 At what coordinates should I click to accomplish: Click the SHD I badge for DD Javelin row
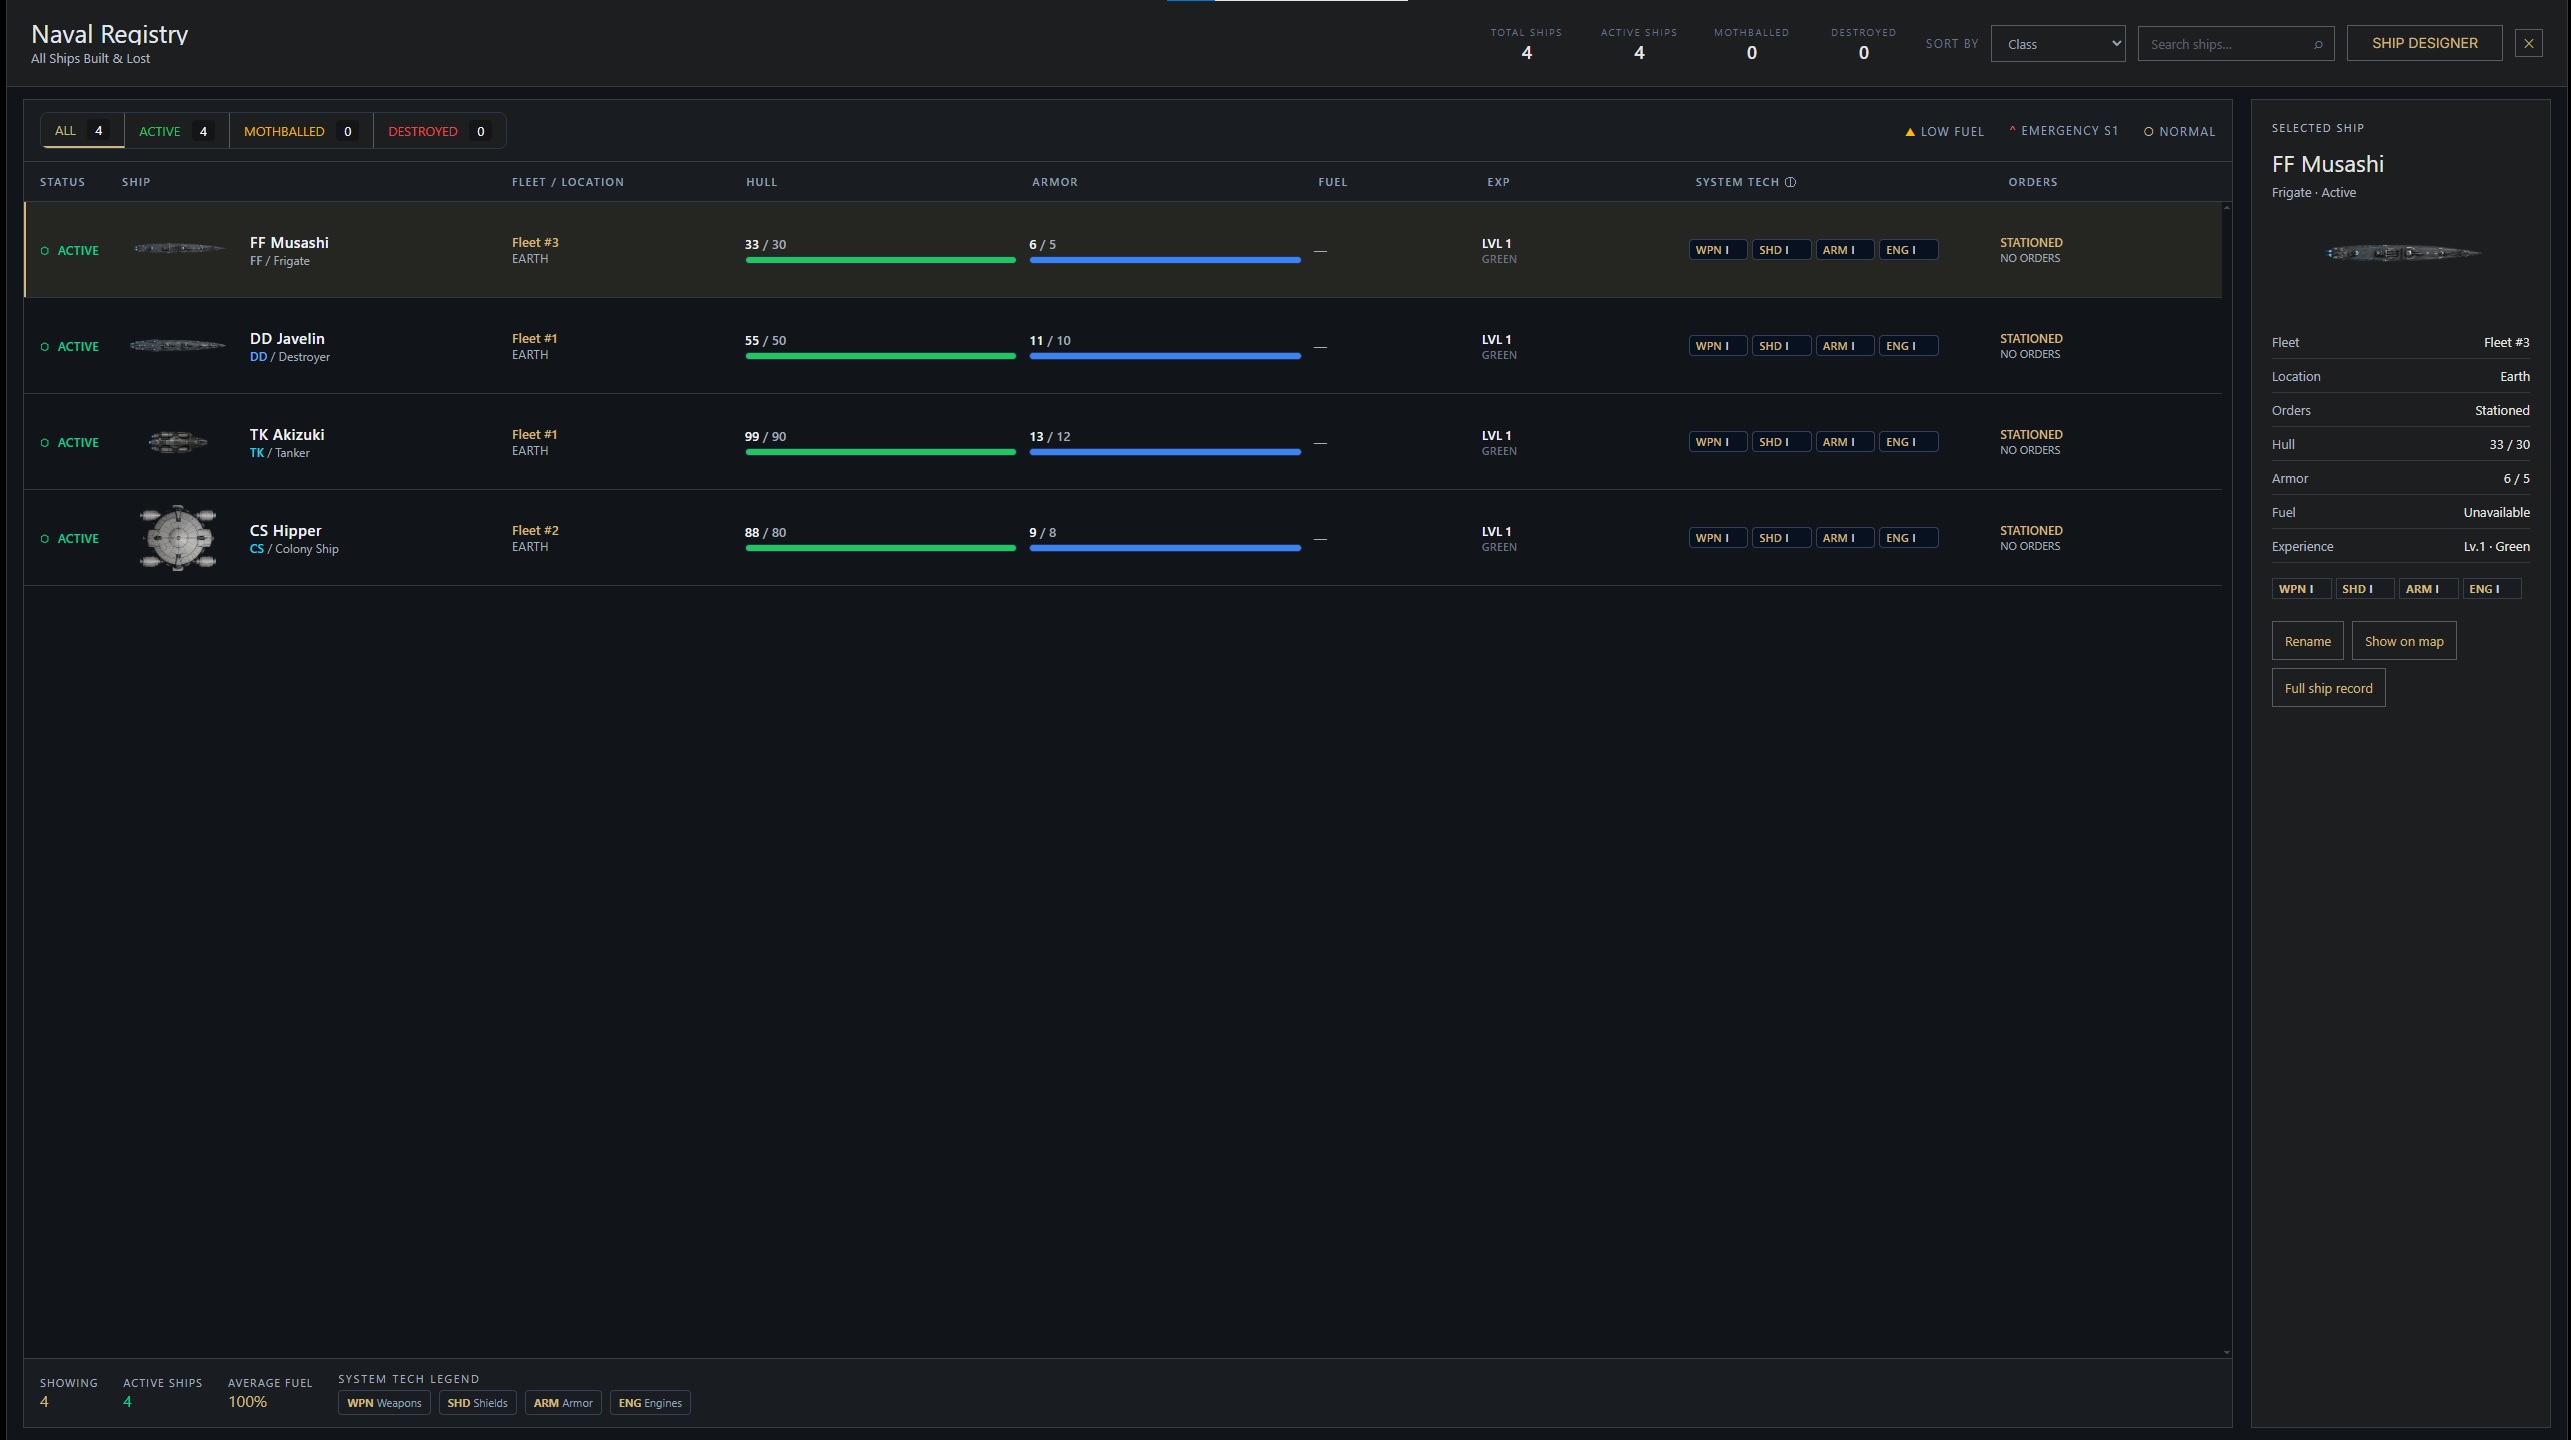1780,346
